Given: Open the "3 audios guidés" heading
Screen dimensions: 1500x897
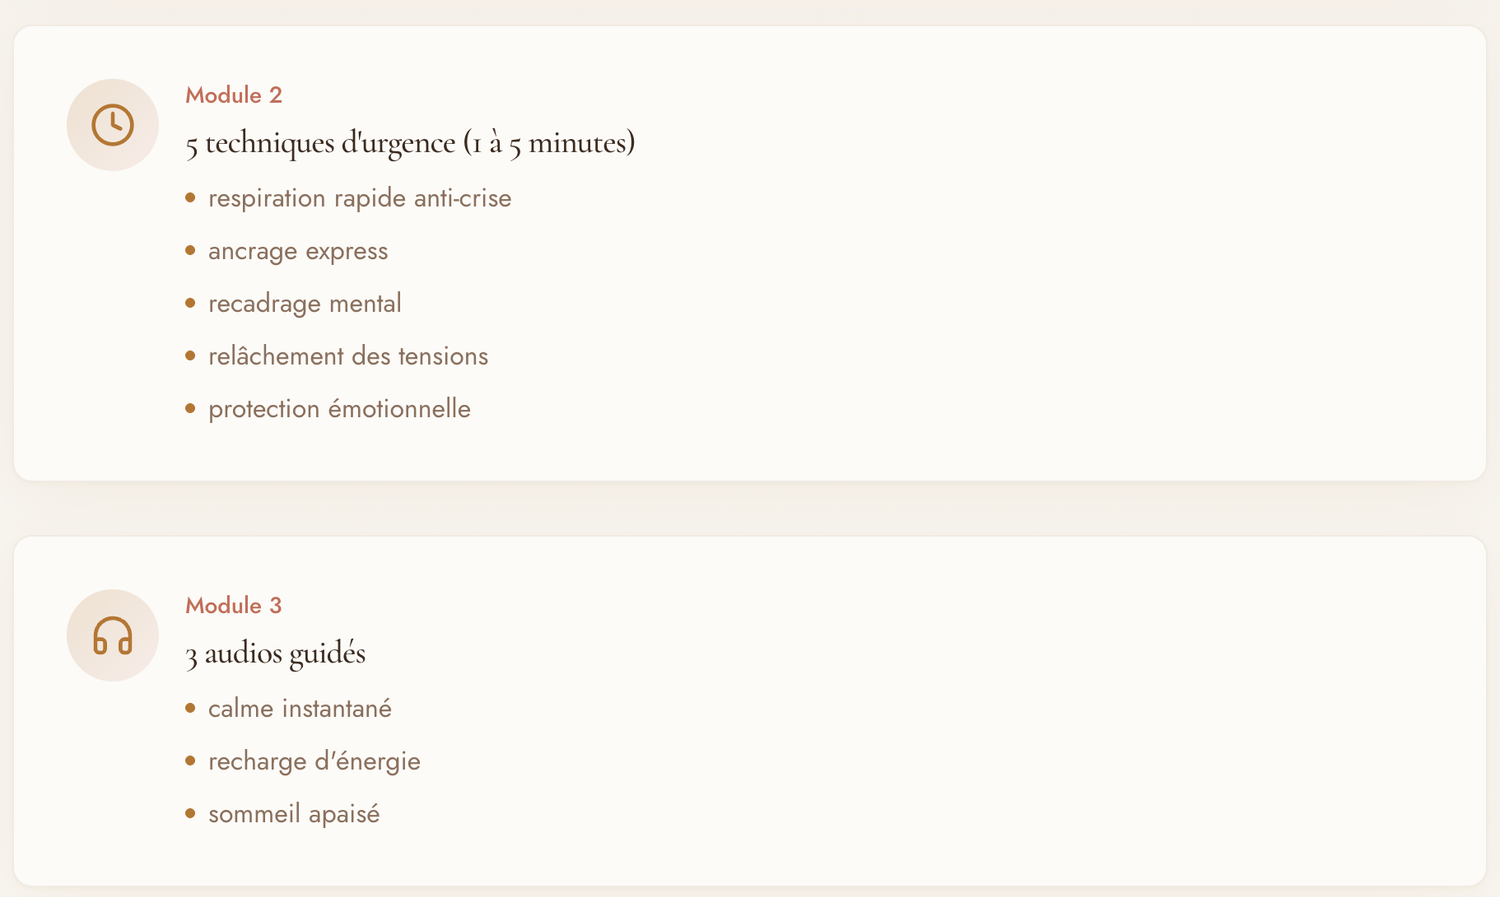Looking at the screenshot, I should click(x=275, y=653).
